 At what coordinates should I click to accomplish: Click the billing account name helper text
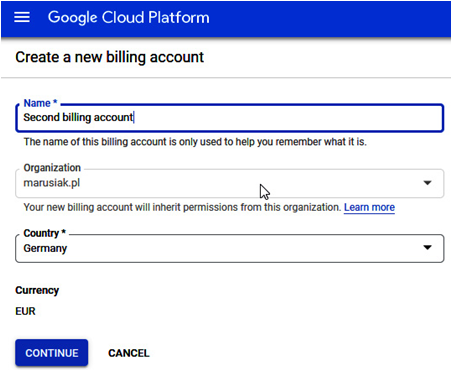[x=195, y=142]
